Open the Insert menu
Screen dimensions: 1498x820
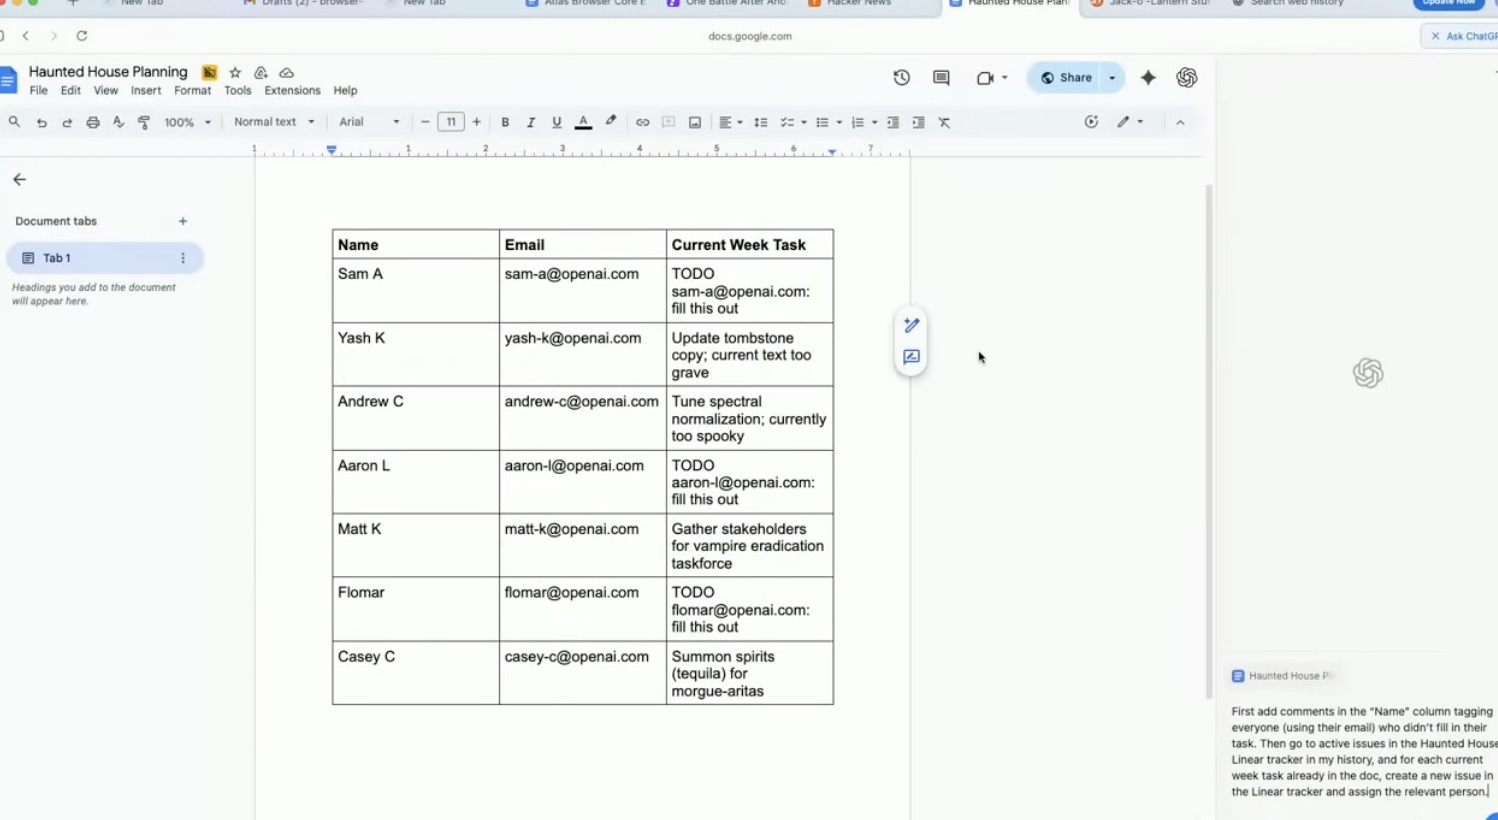(x=146, y=90)
